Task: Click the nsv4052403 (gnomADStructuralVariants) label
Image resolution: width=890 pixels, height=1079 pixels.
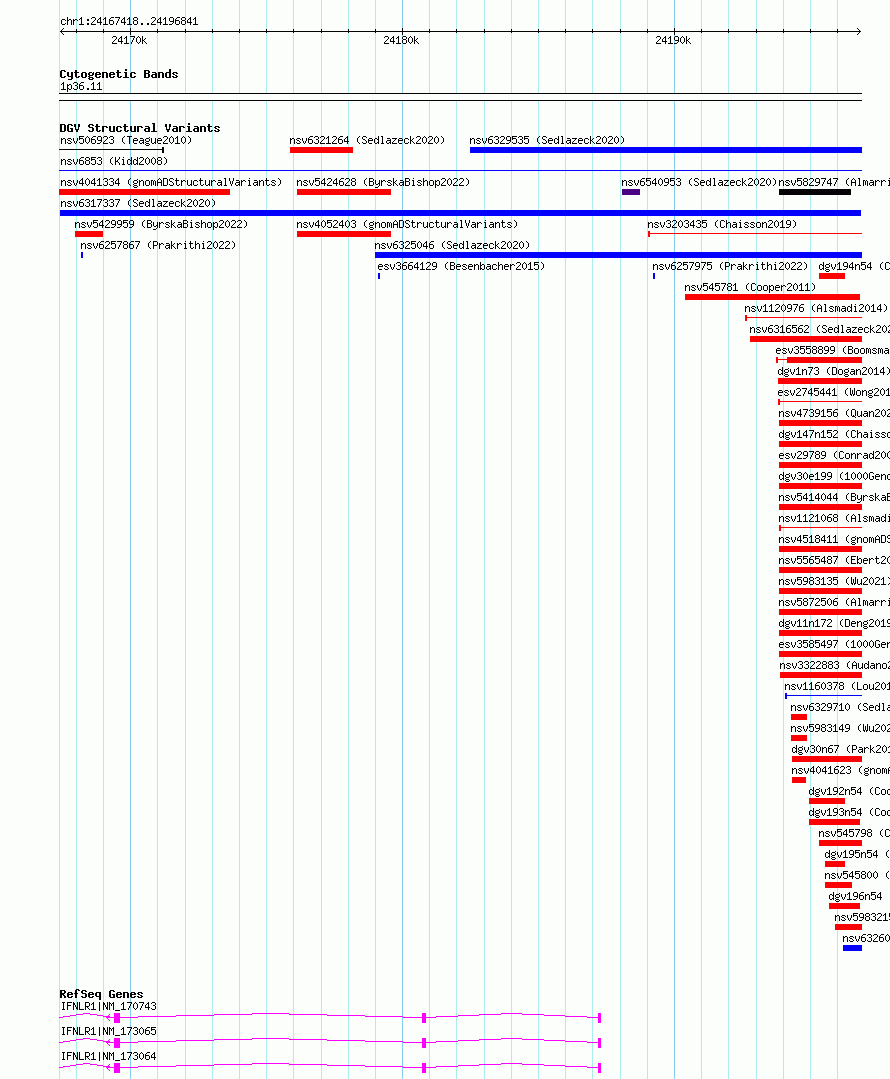Action: pyautogui.click(x=407, y=224)
